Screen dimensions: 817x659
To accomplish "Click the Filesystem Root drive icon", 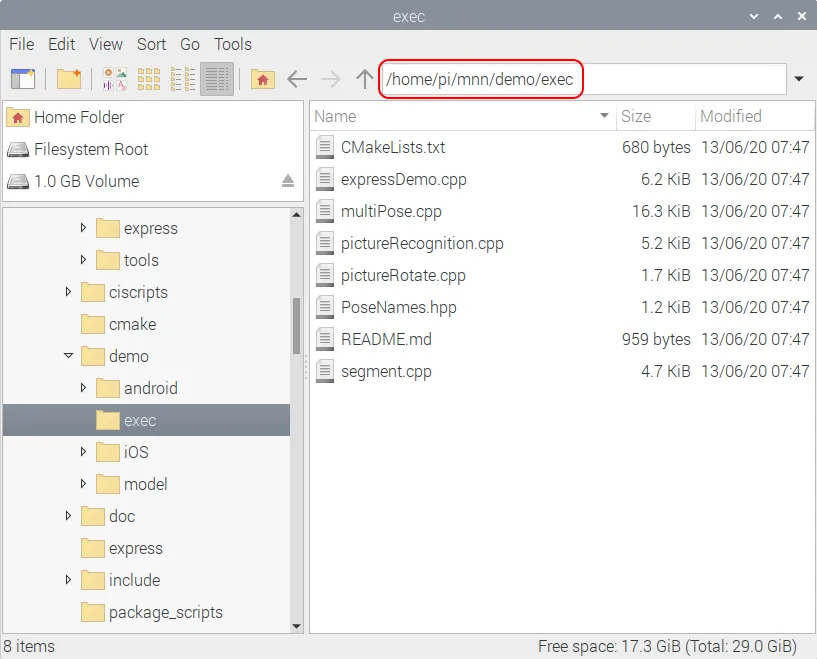I will (x=18, y=150).
